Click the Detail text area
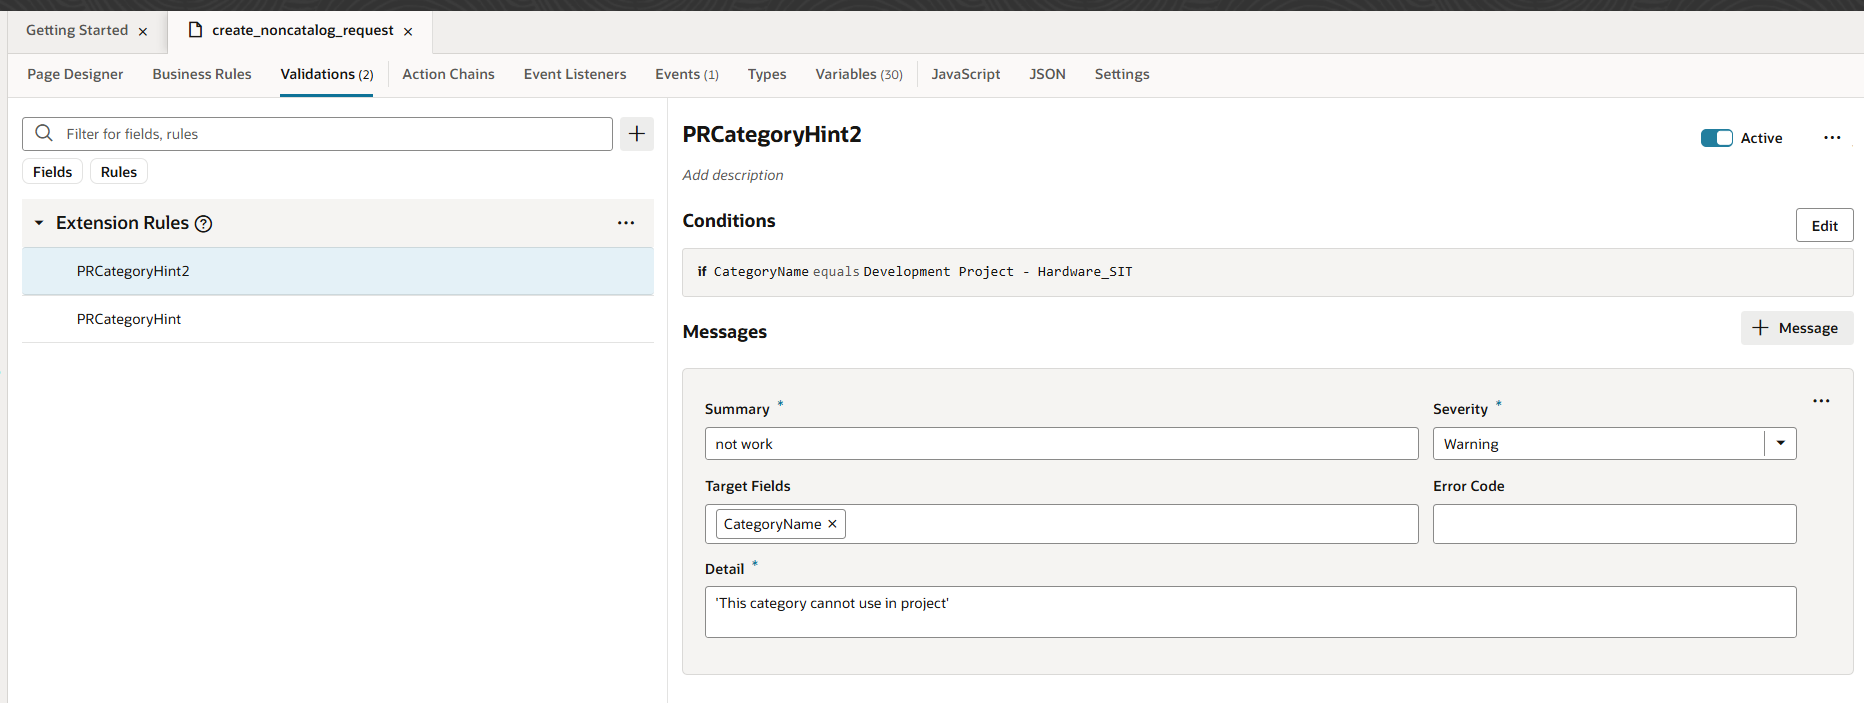Viewport: 1864px width, 703px height. click(x=1250, y=612)
